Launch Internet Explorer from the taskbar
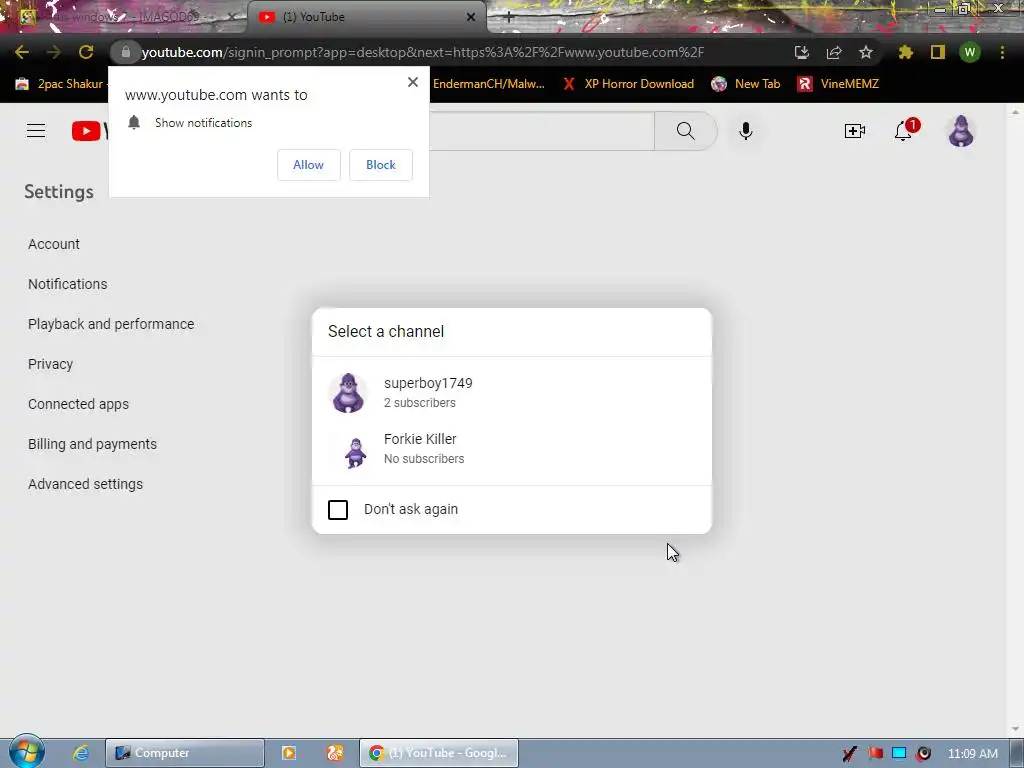The height and width of the screenshot is (768, 1024). pyautogui.click(x=81, y=753)
